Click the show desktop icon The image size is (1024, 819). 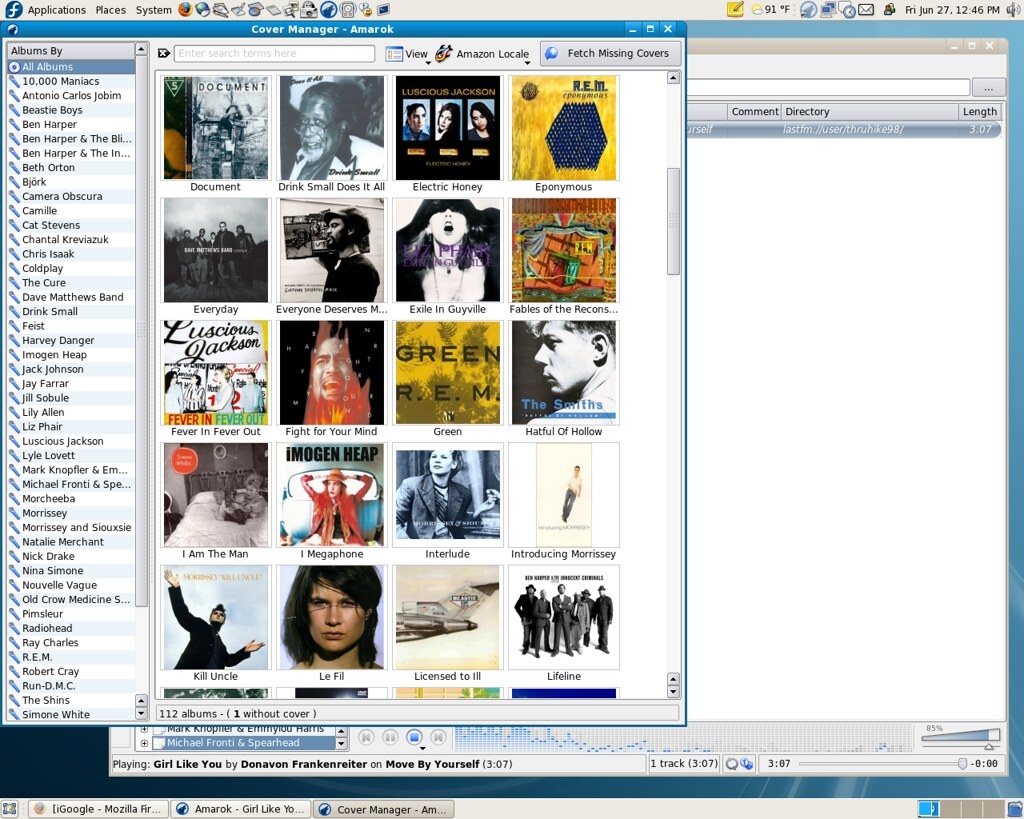coord(9,809)
